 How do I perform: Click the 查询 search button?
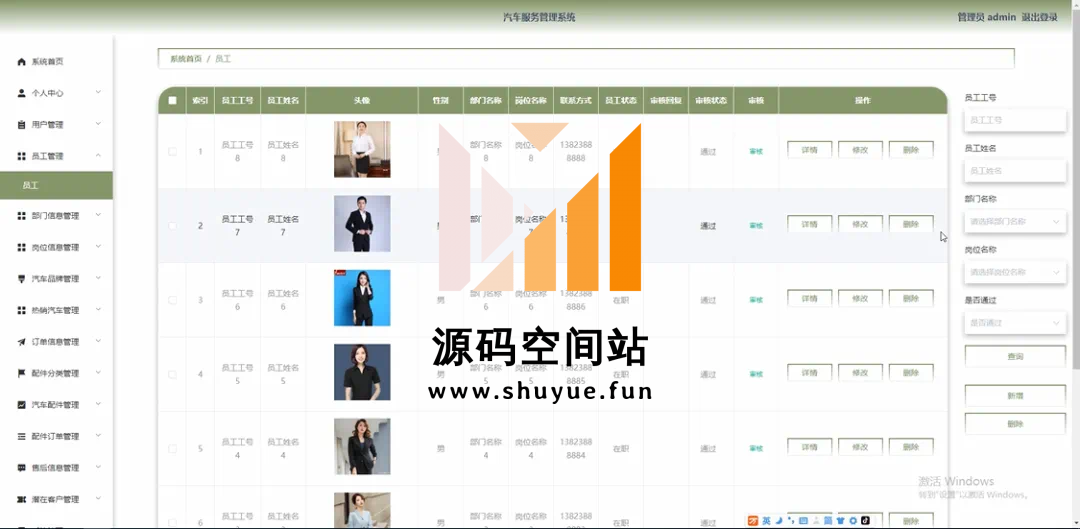(x=1015, y=356)
